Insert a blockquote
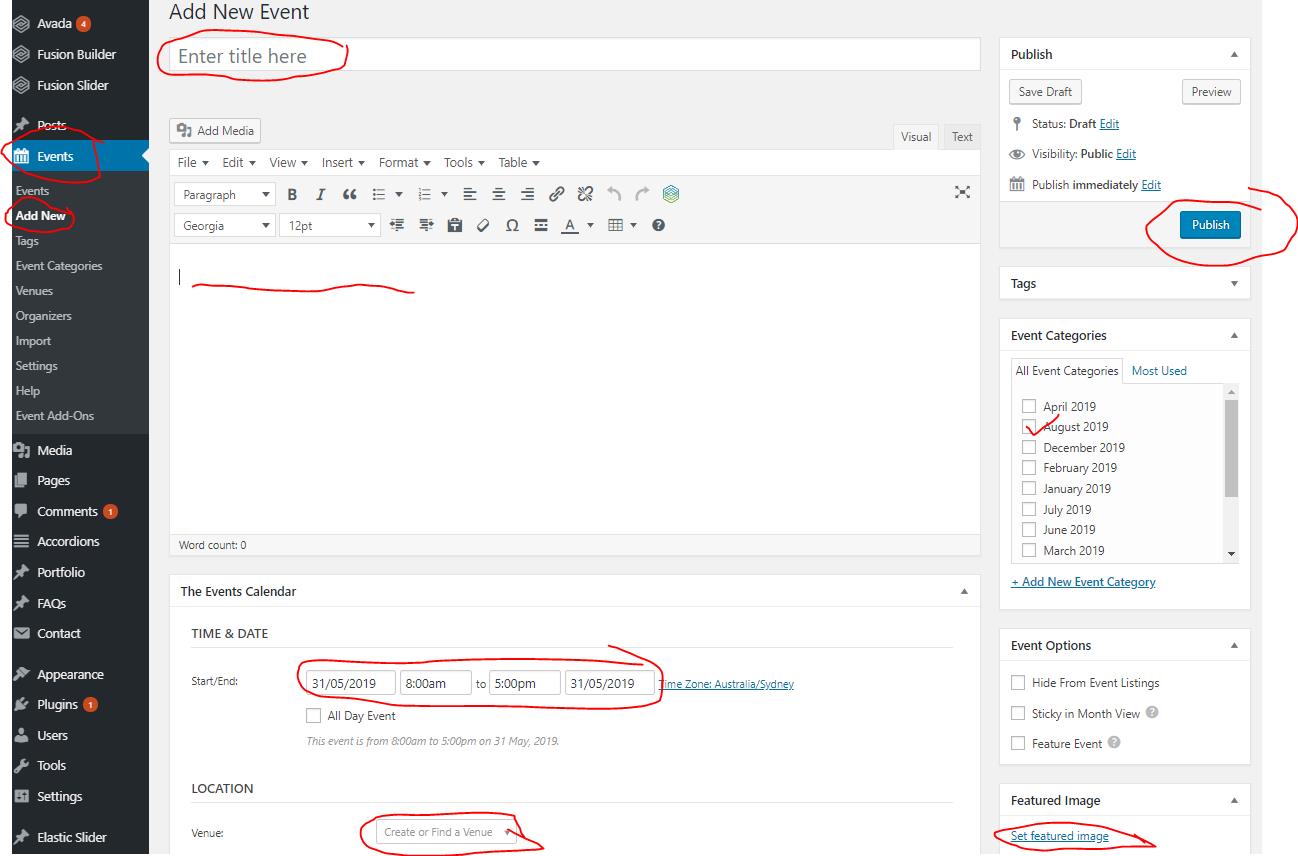 (x=349, y=194)
